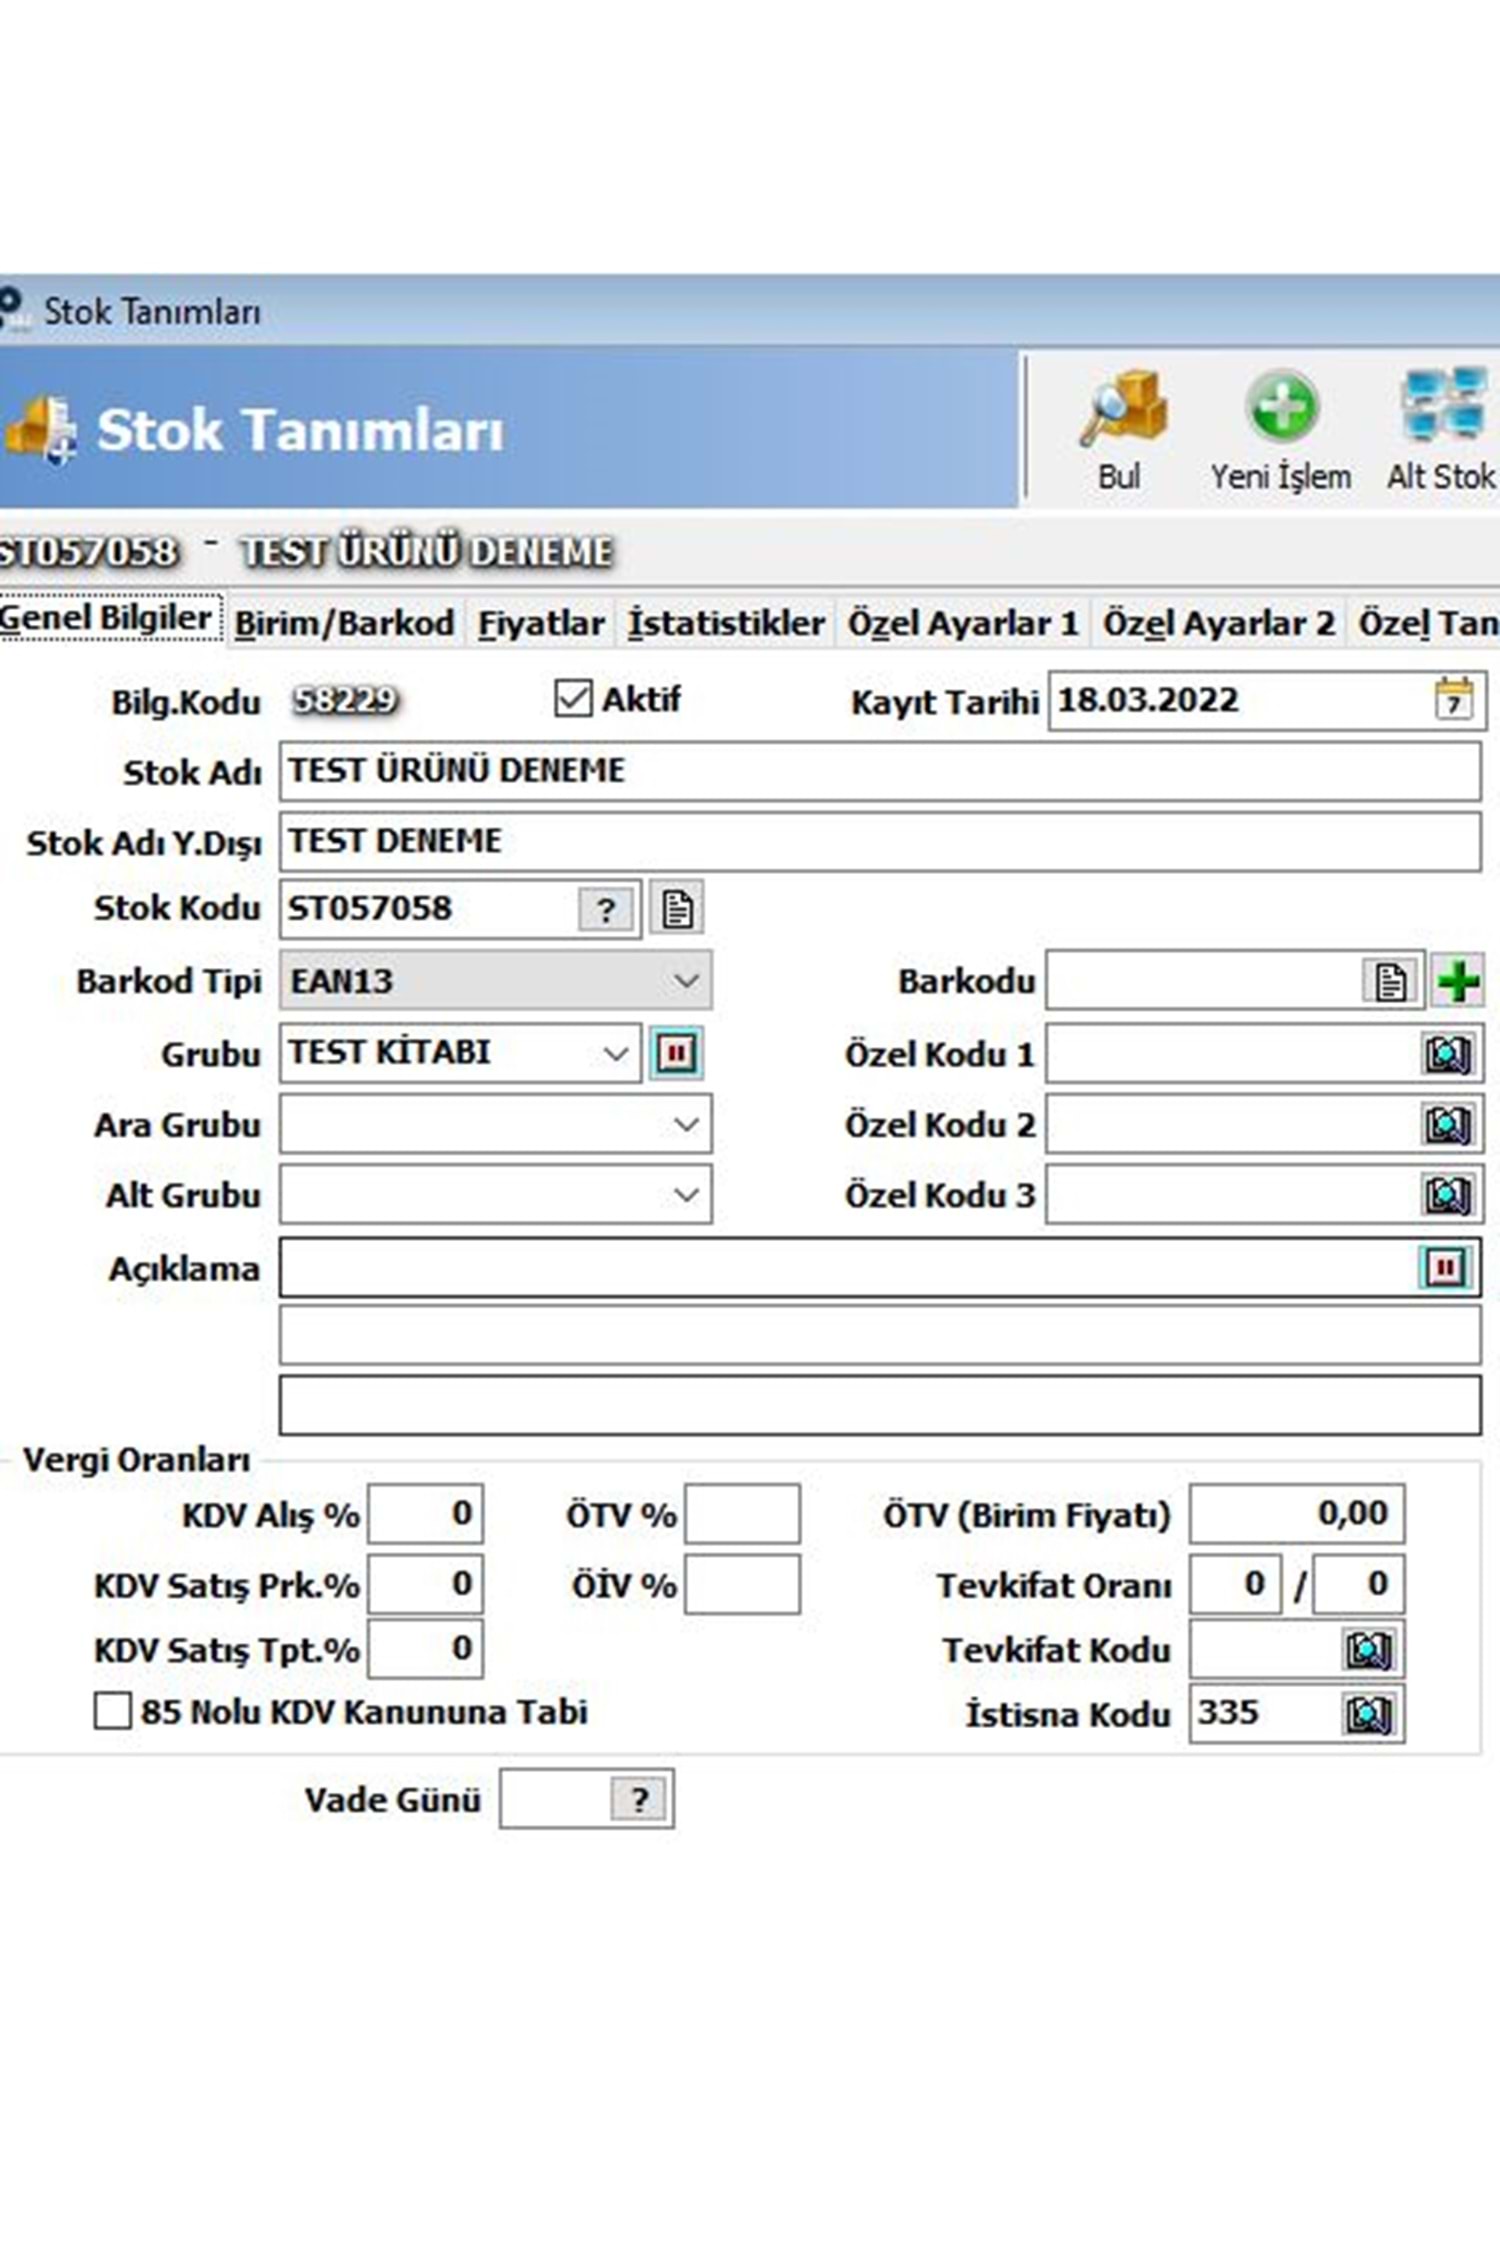Image resolution: width=1500 pixels, height=2250 pixels.
Task: Click into the Stok Adı text field
Action: coord(879,771)
